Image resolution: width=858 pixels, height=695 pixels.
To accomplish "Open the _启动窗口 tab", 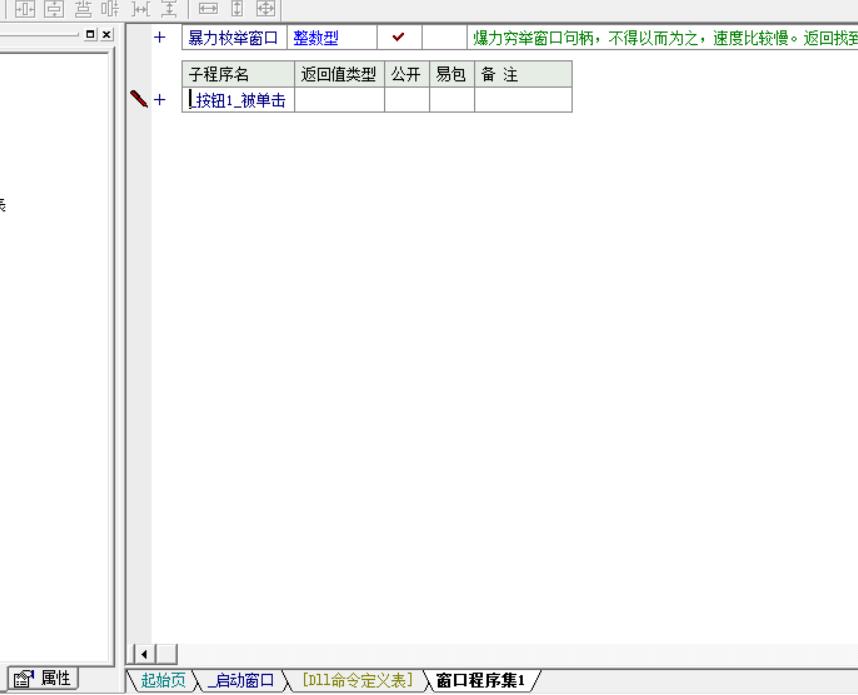I will [x=240, y=681].
